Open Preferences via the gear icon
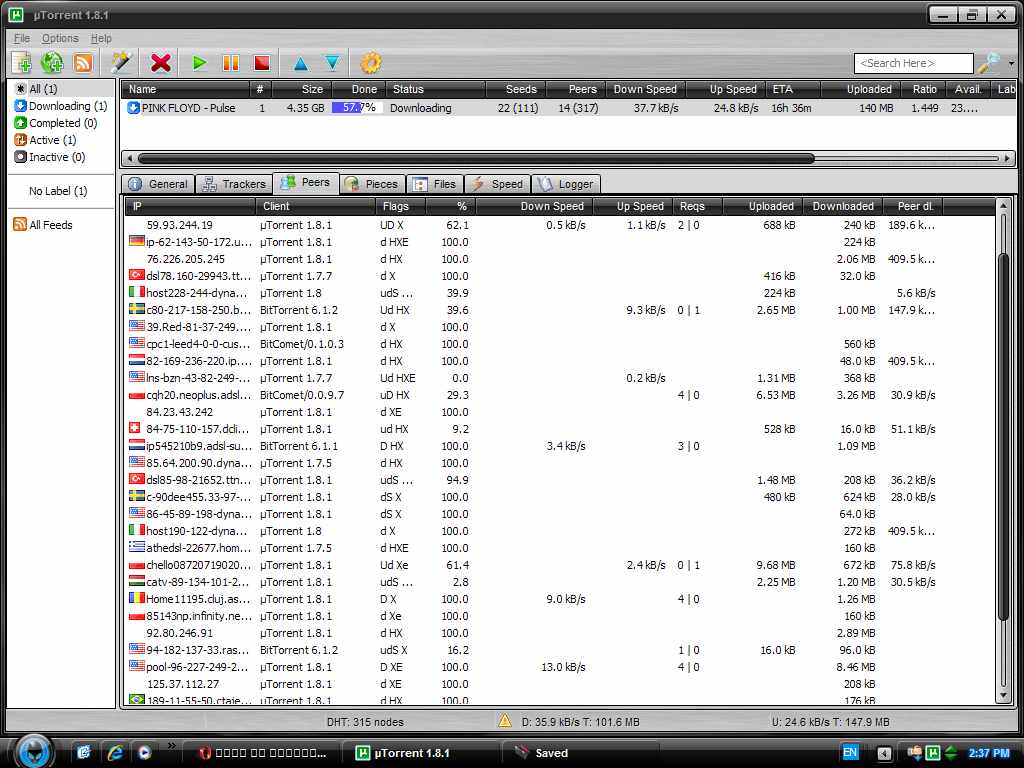 click(x=370, y=63)
